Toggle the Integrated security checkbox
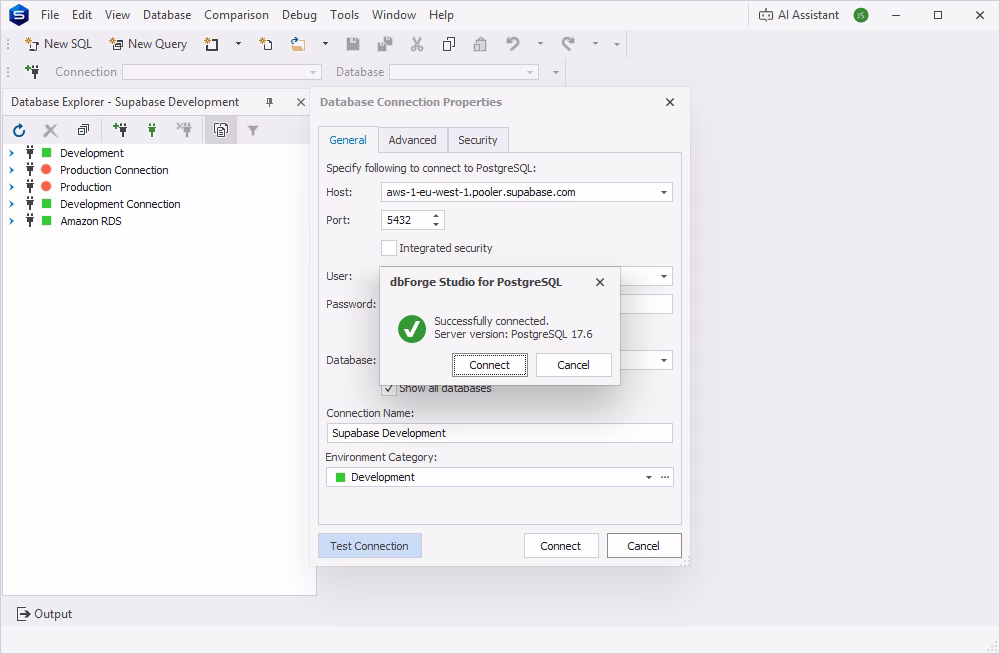The image size is (1000, 654). click(389, 248)
